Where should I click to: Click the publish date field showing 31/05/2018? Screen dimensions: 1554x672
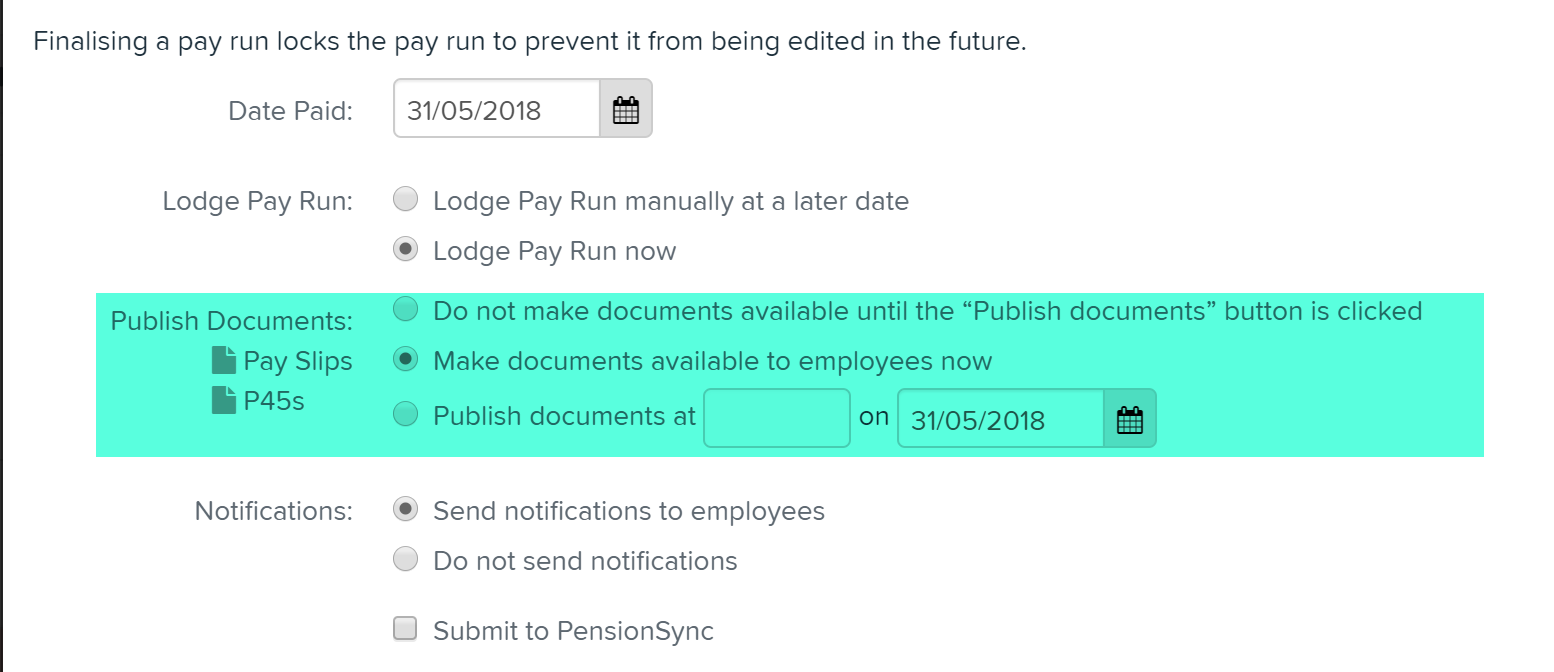click(1001, 419)
